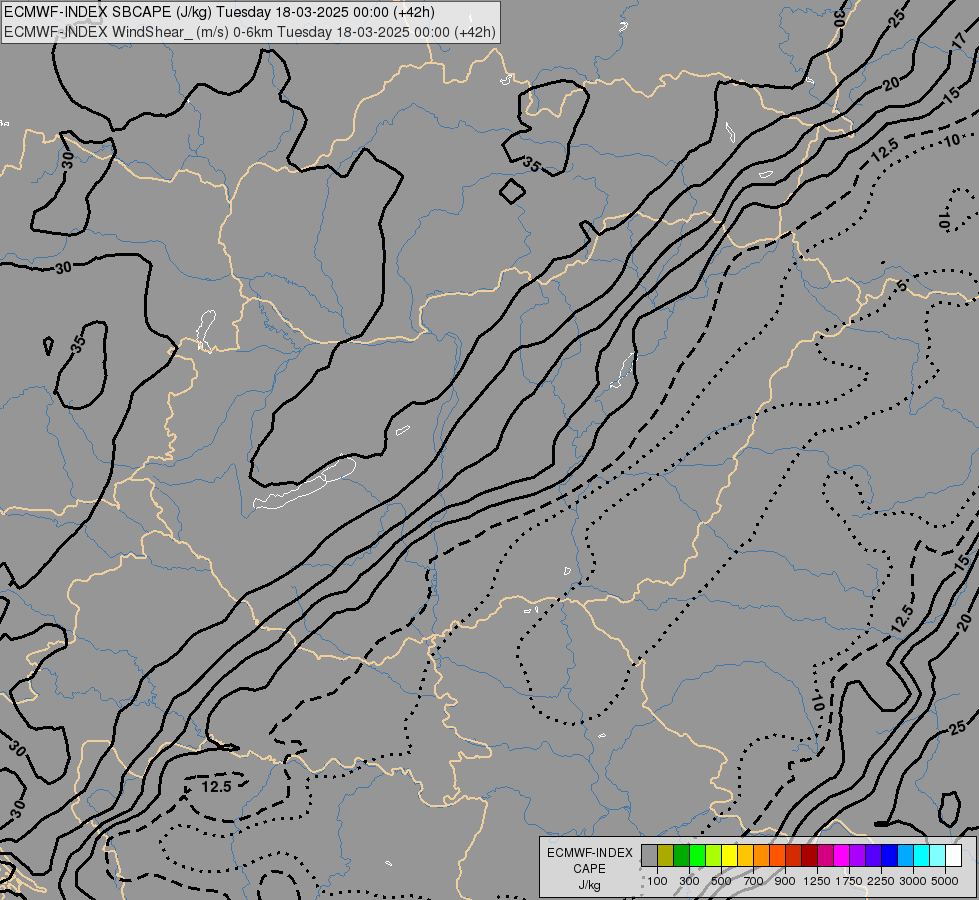
Task: Click the gray CAPE legend swatch
Action: point(649,856)
